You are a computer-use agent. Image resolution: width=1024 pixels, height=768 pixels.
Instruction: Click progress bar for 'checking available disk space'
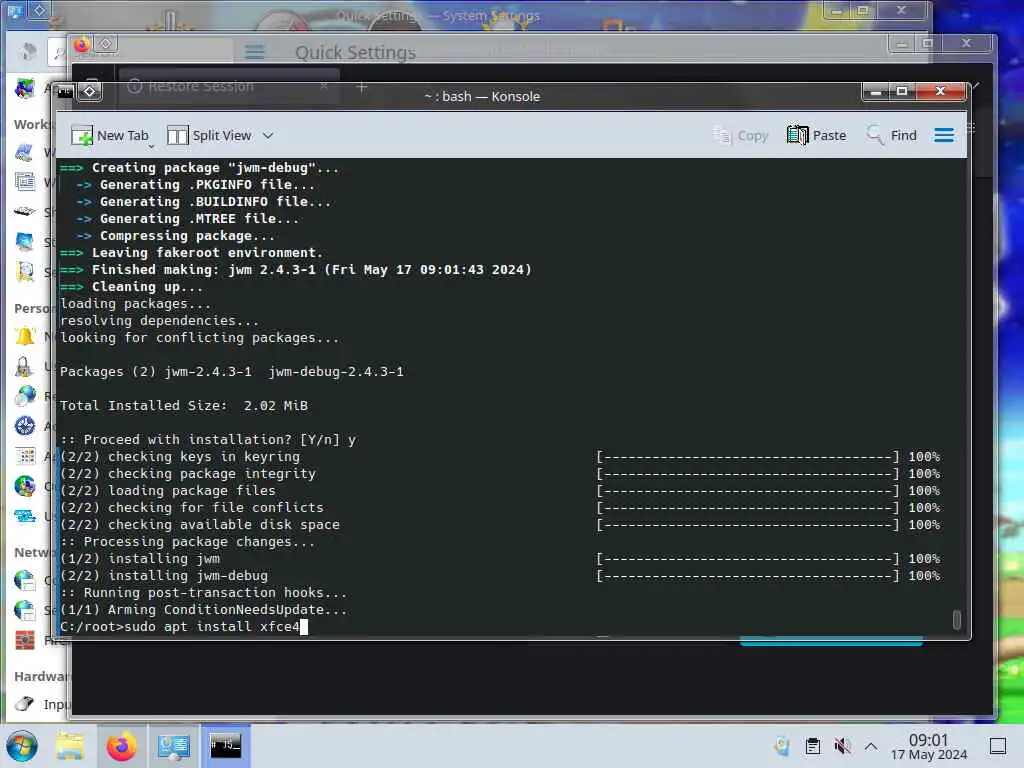tap(748, 524)
